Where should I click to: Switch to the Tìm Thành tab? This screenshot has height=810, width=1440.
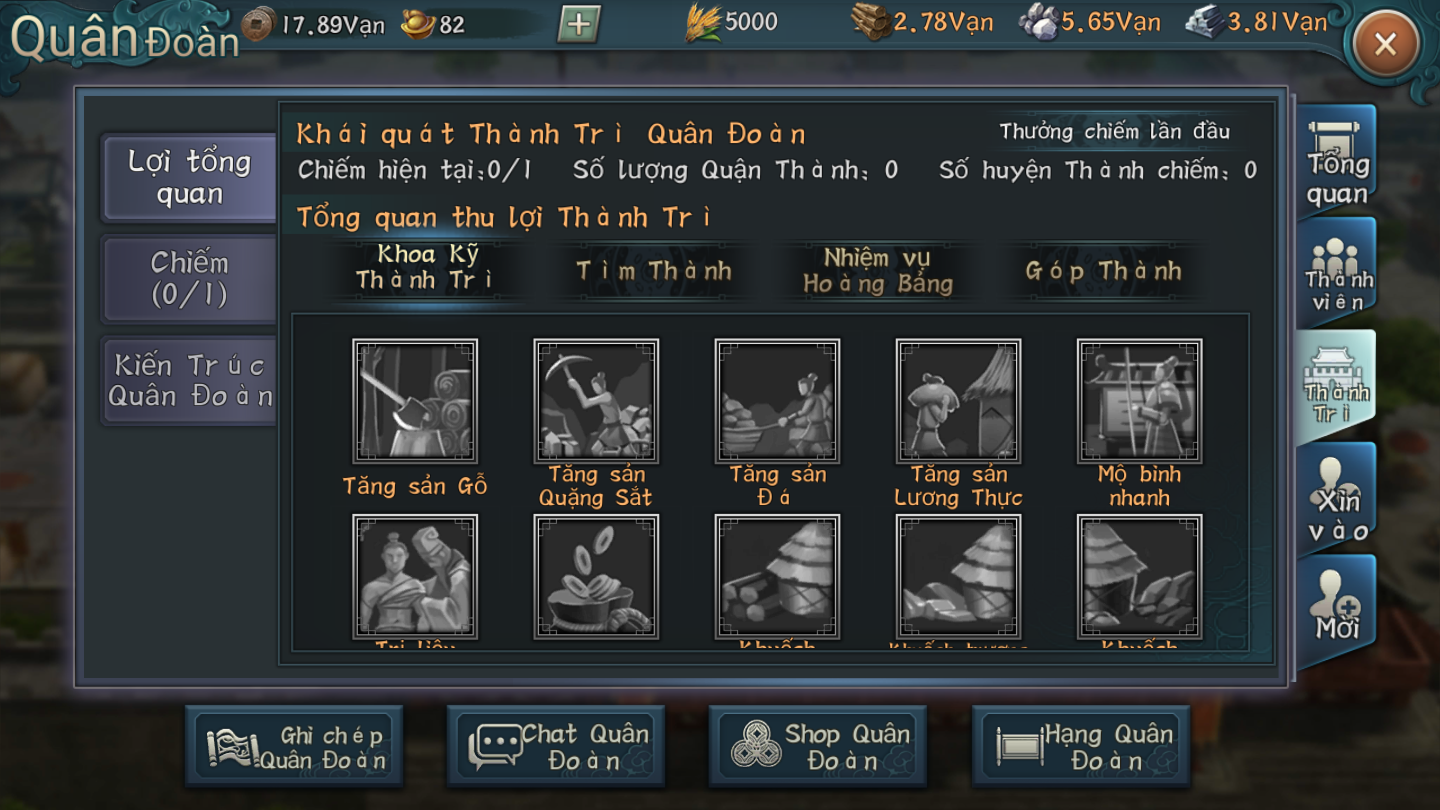[x=654, y=271]
